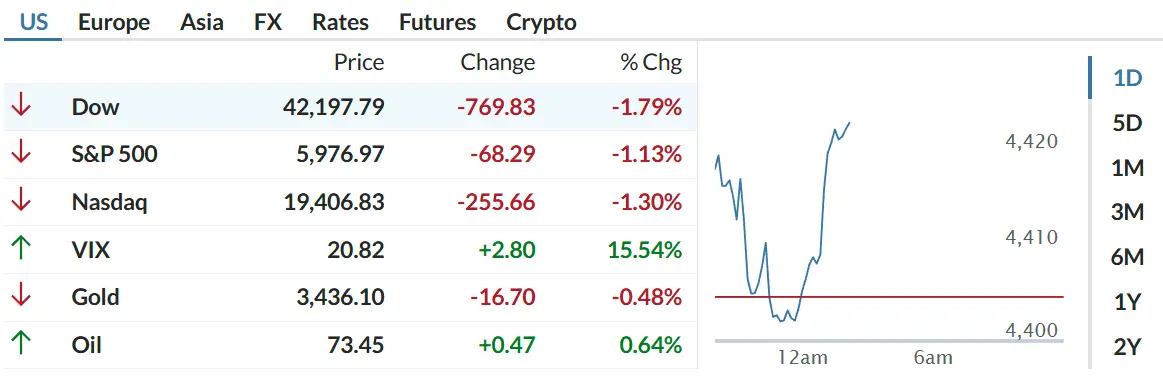Screen dimensions: 1163x386
Task: Click the down arrow icon beside Gold
Action: pyautogui.click(x=21, y=297)
